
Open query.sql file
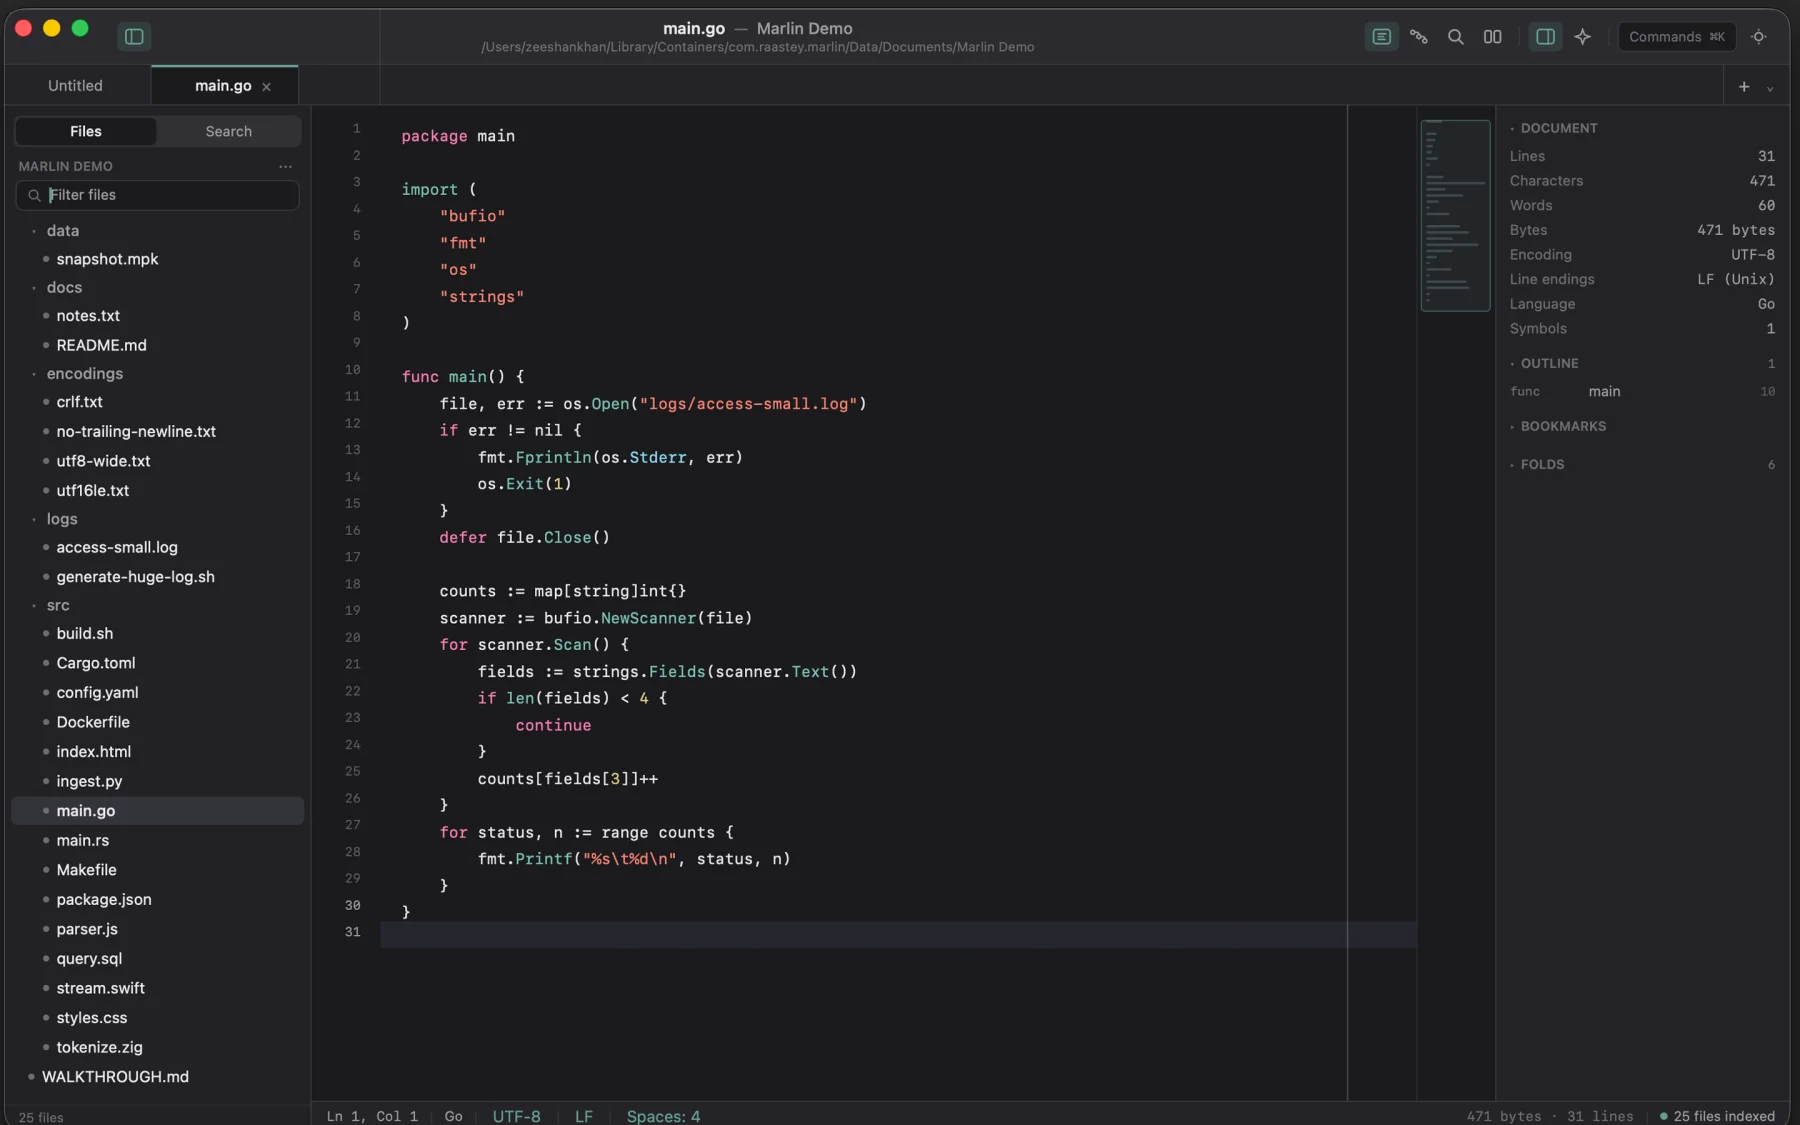pos(89,959)
